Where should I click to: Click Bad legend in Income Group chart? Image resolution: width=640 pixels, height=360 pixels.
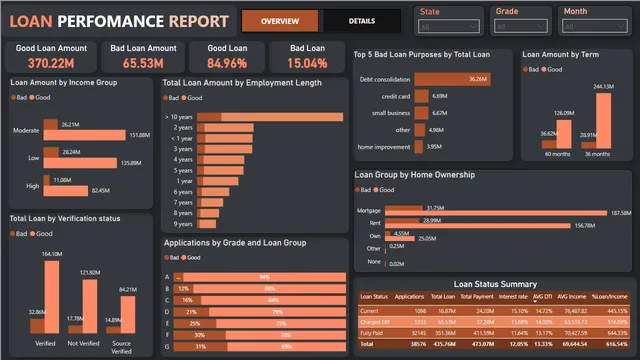(x=19, y=98)
